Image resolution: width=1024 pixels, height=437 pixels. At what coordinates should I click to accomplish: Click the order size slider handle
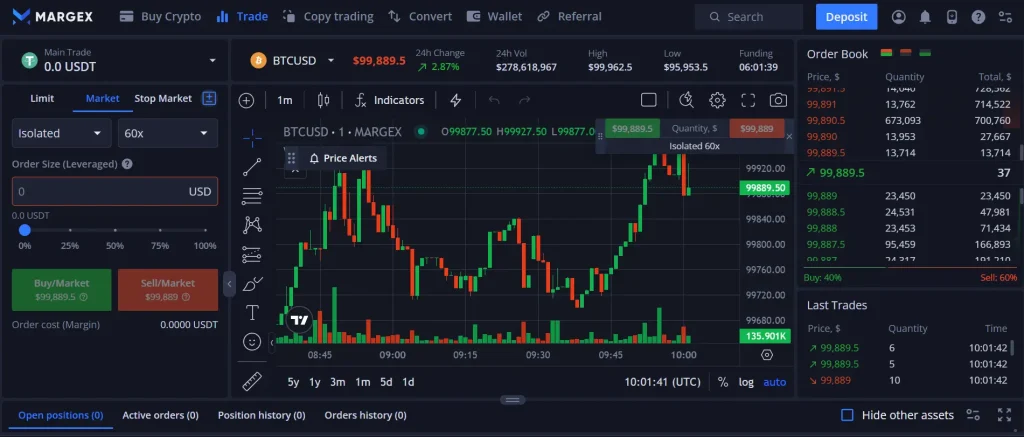[25, 230]
